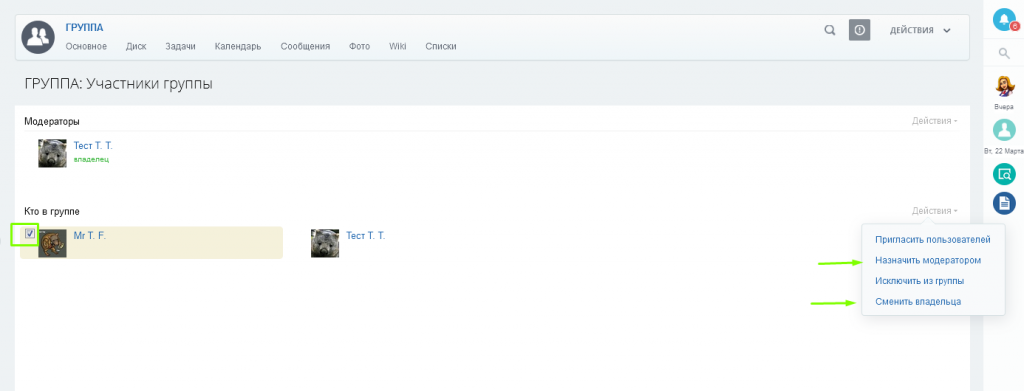Choose 'Назначить модератором' from the menu
This screenshot has width=1024, height=391.
point(928,260)
